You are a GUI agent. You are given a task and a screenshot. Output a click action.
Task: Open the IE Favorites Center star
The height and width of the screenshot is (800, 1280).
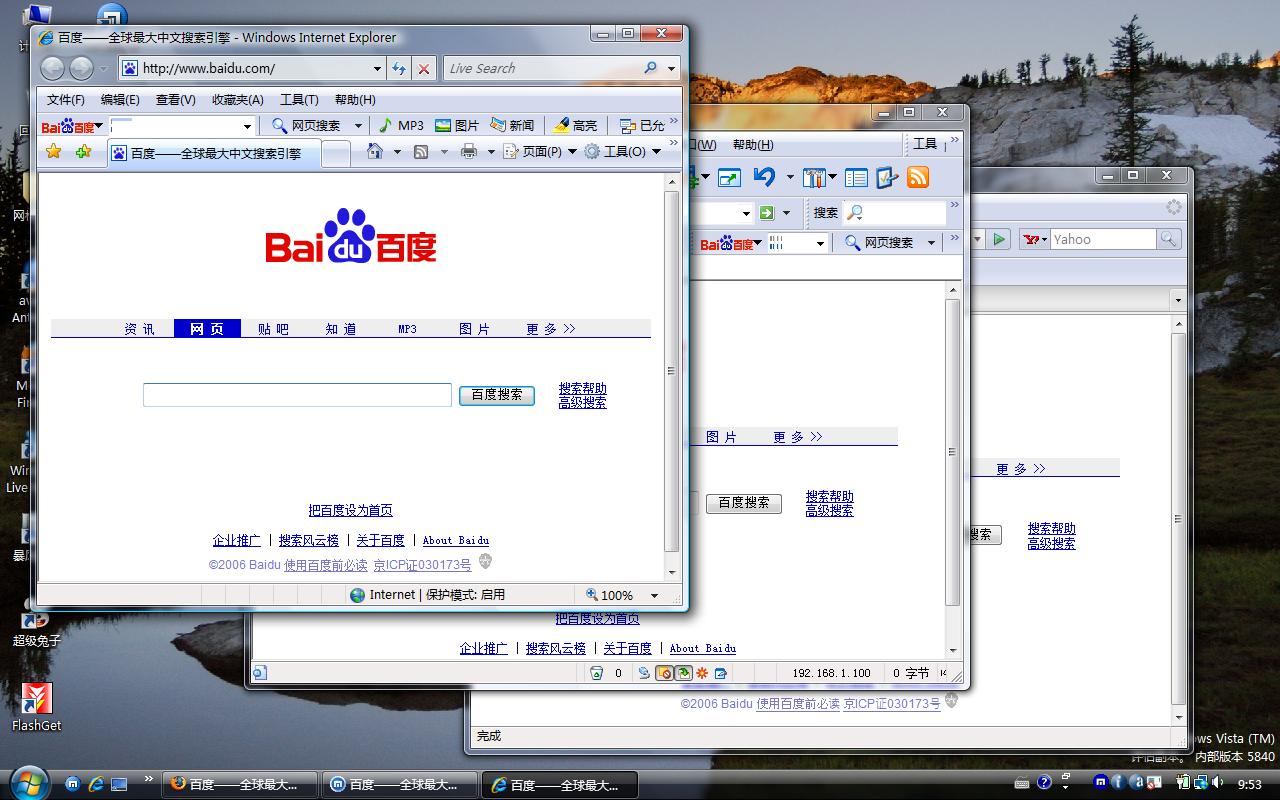[54, 151]
